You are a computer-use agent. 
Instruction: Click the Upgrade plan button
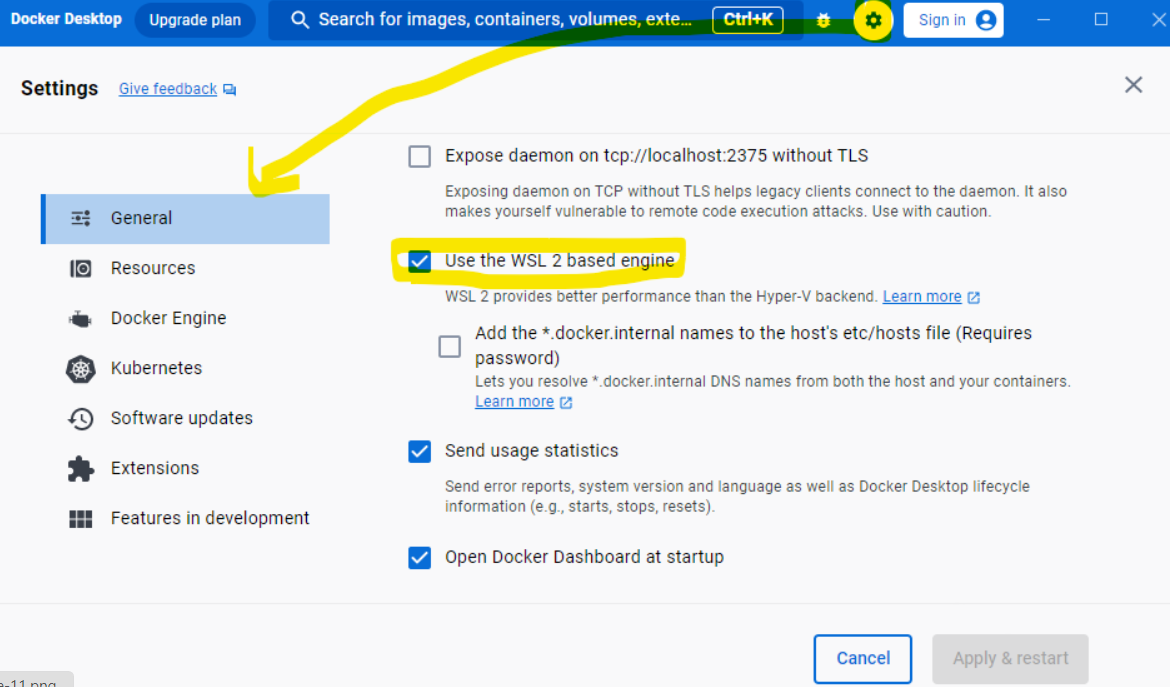pos(195,20)
